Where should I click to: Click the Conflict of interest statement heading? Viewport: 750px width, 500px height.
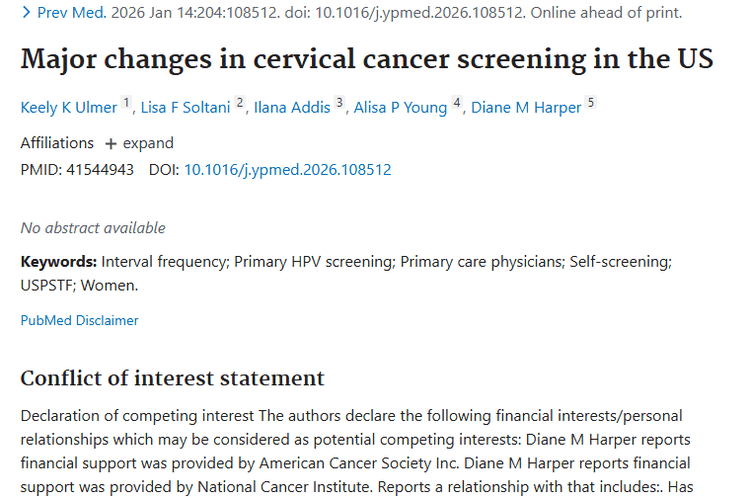[x=172, y=378]
